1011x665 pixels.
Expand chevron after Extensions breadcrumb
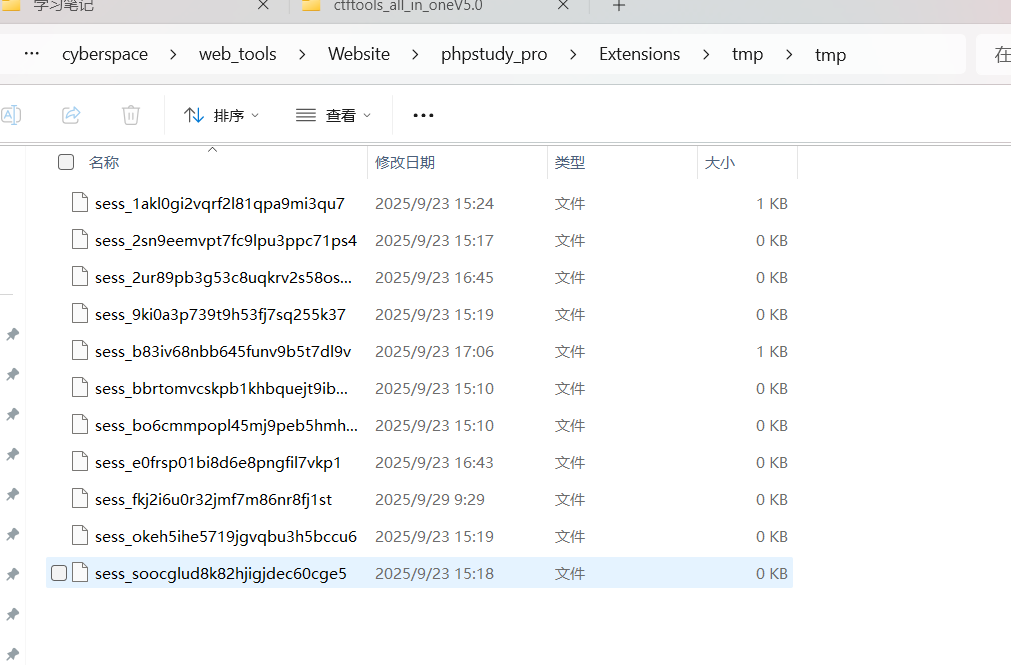[x=706, y=55]
